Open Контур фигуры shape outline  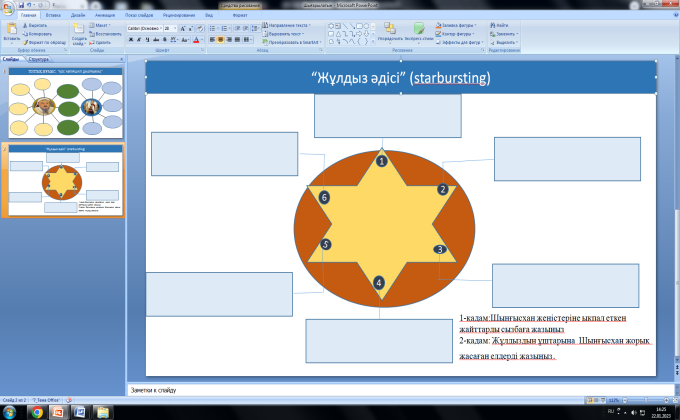pyautogui.click(x=455, y=34)
